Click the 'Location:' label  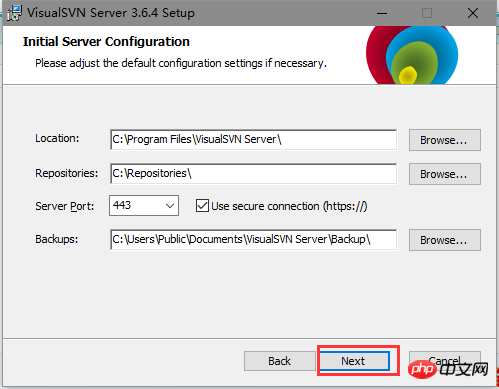(x=57, y=138)
